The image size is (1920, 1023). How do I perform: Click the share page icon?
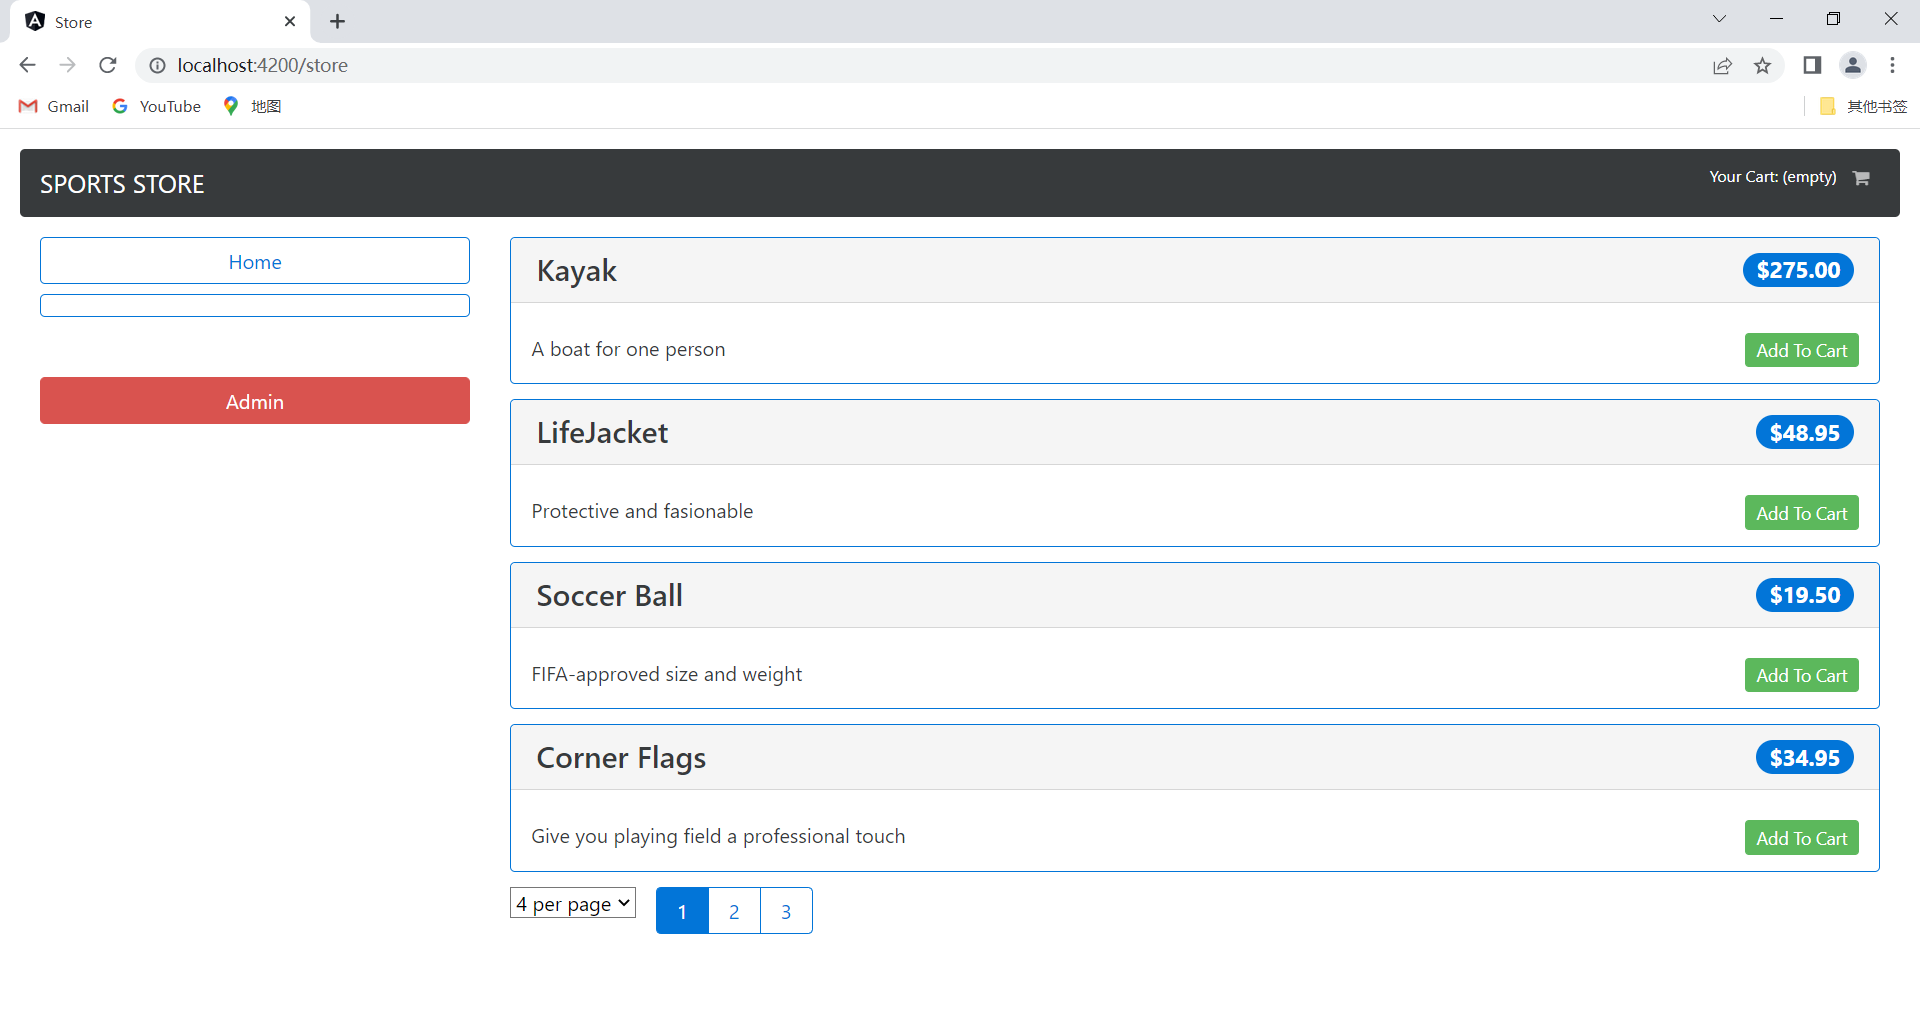[x=1722, y=65]
